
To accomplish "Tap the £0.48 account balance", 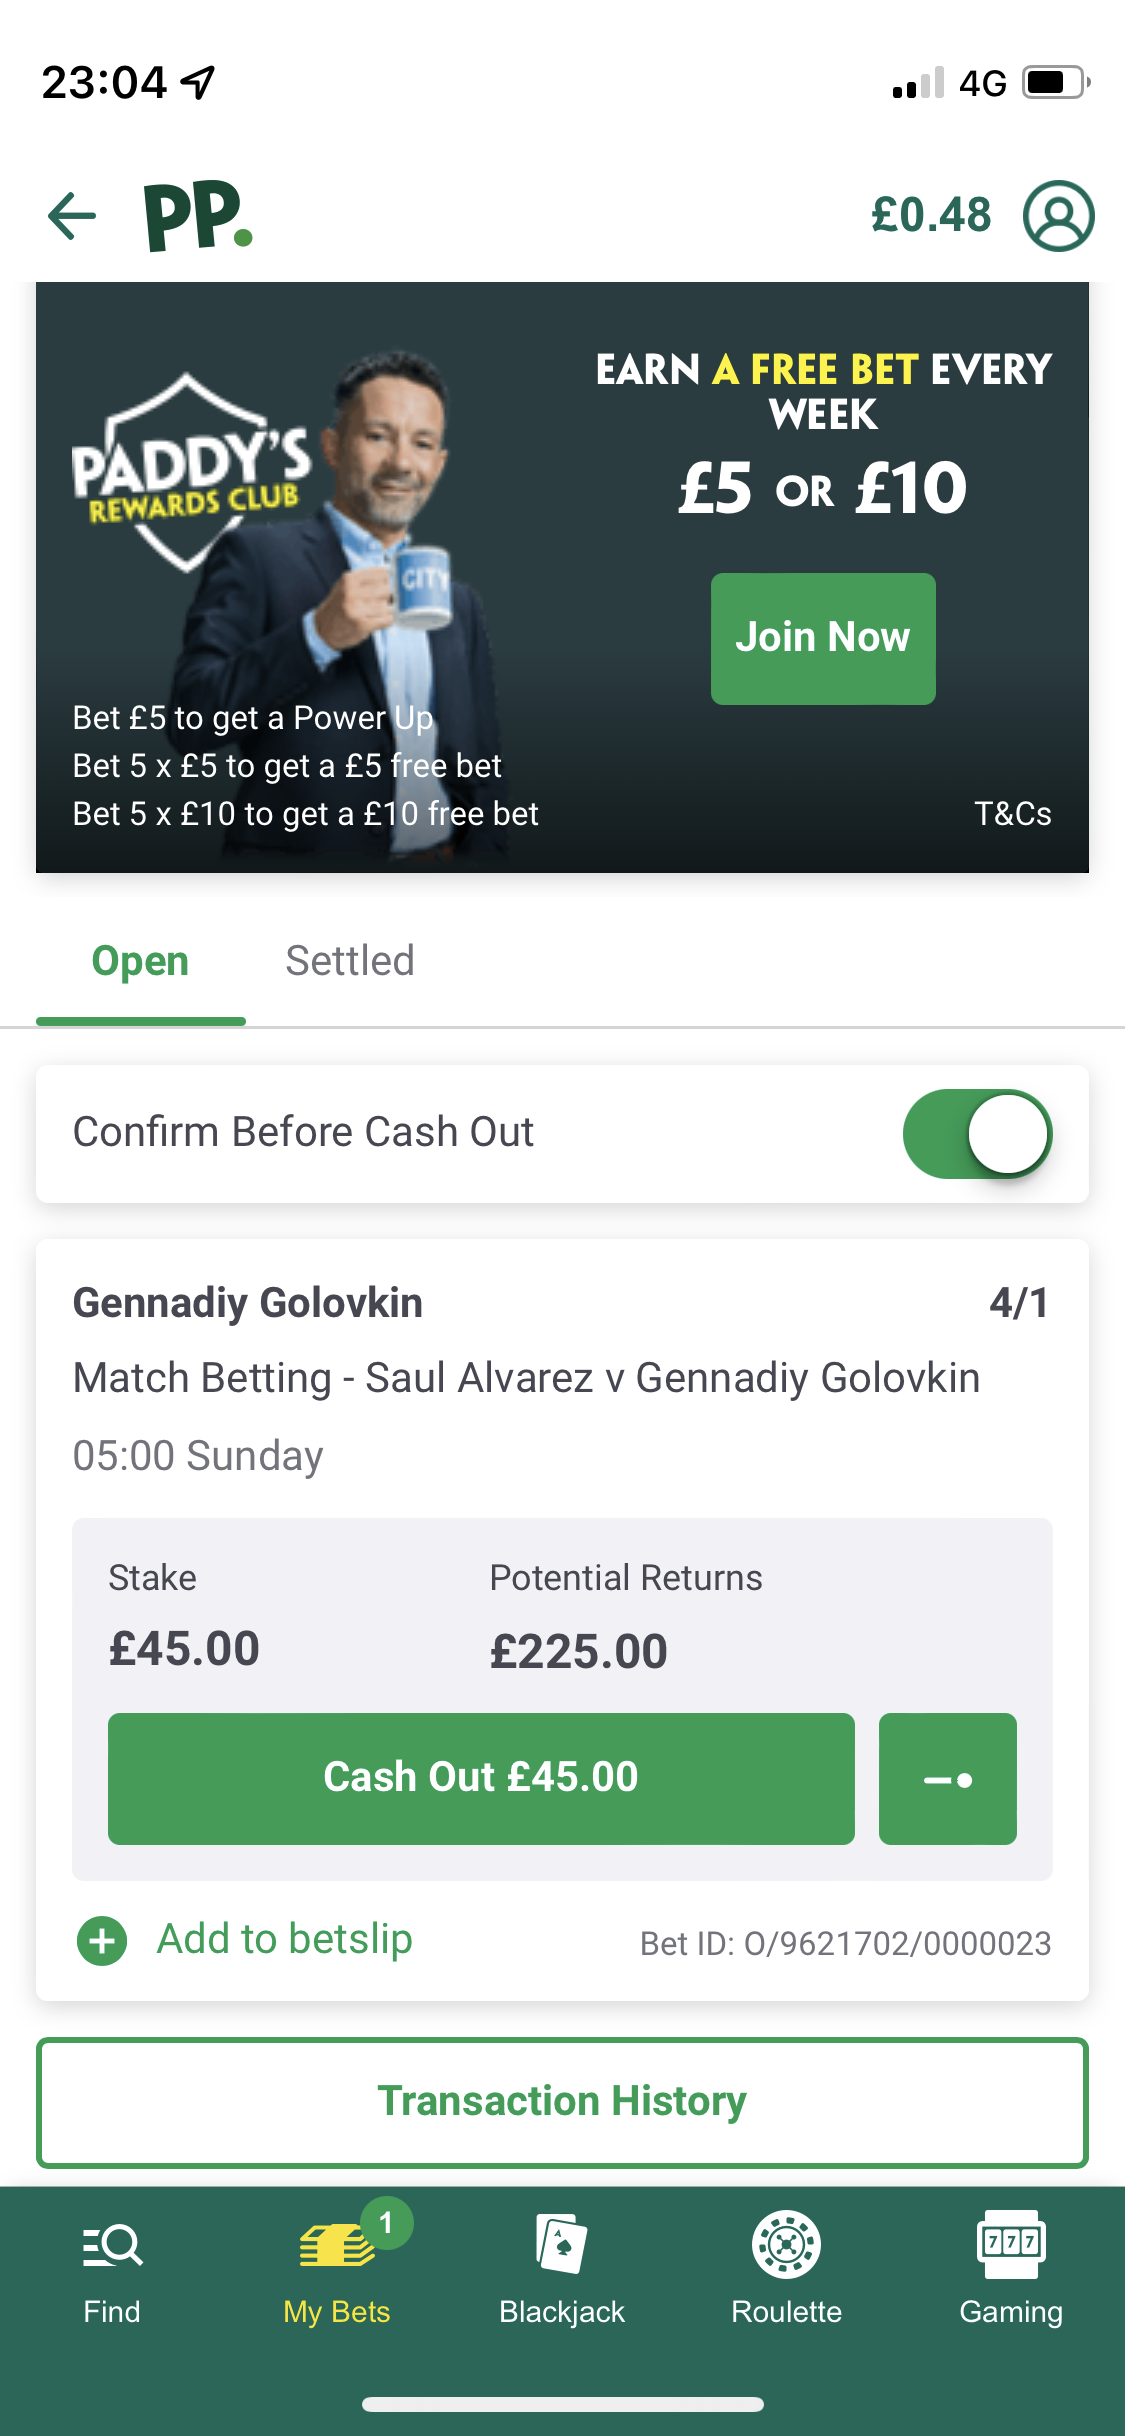I will 931,215.
